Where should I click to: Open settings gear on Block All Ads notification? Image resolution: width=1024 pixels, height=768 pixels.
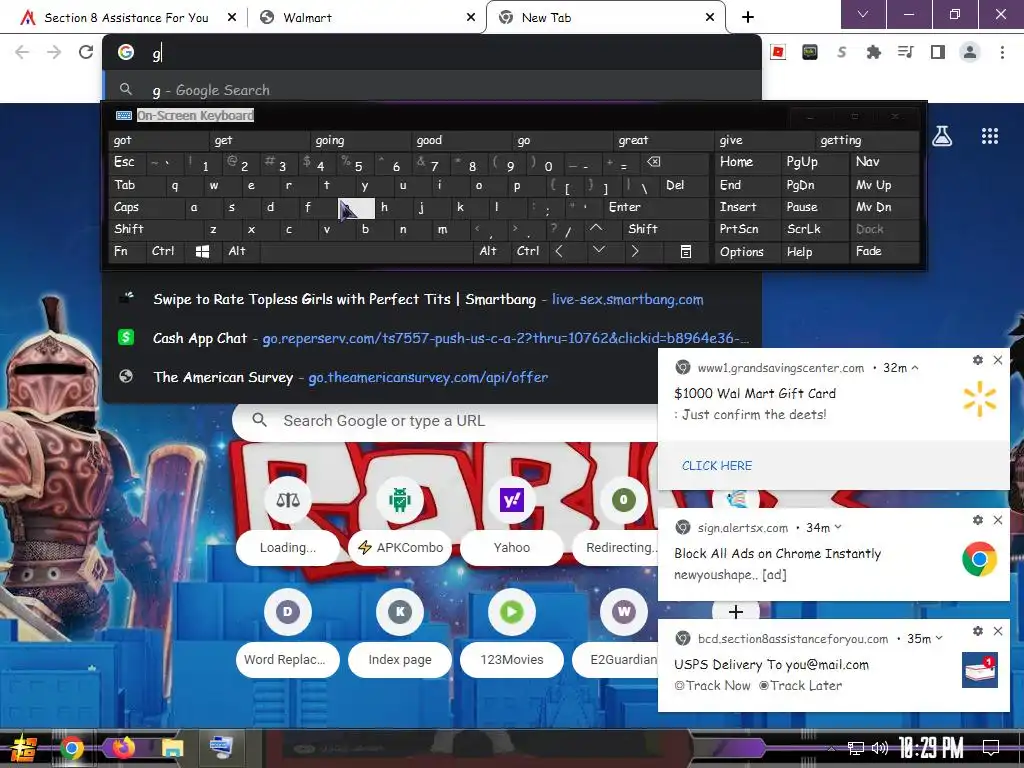[x=978, y=520]
